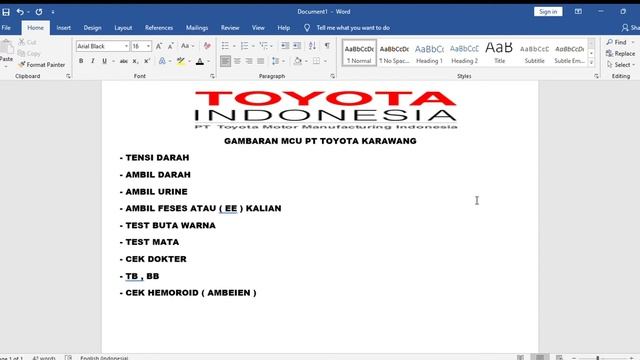Screen dimensions: 640x360
Task: Clear all formatting from text
Action: [207, 46]
